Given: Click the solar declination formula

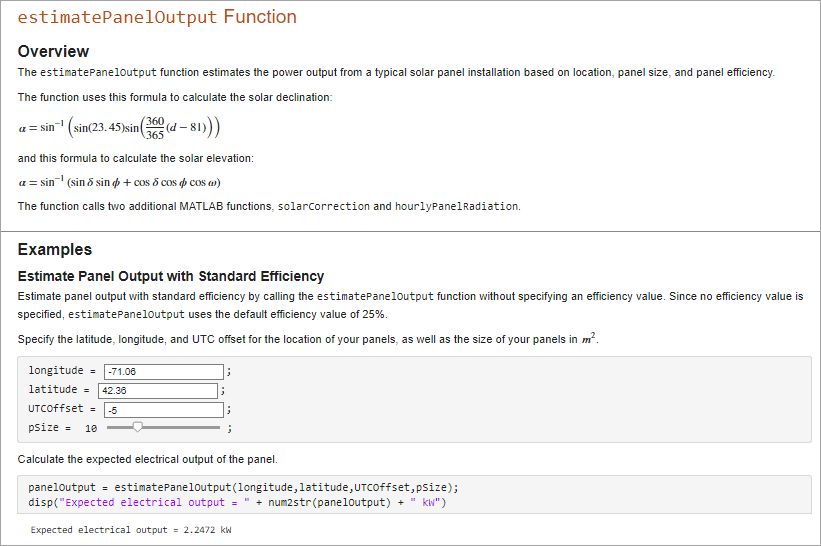Looking at the screenshot, I should click(119, 128).
